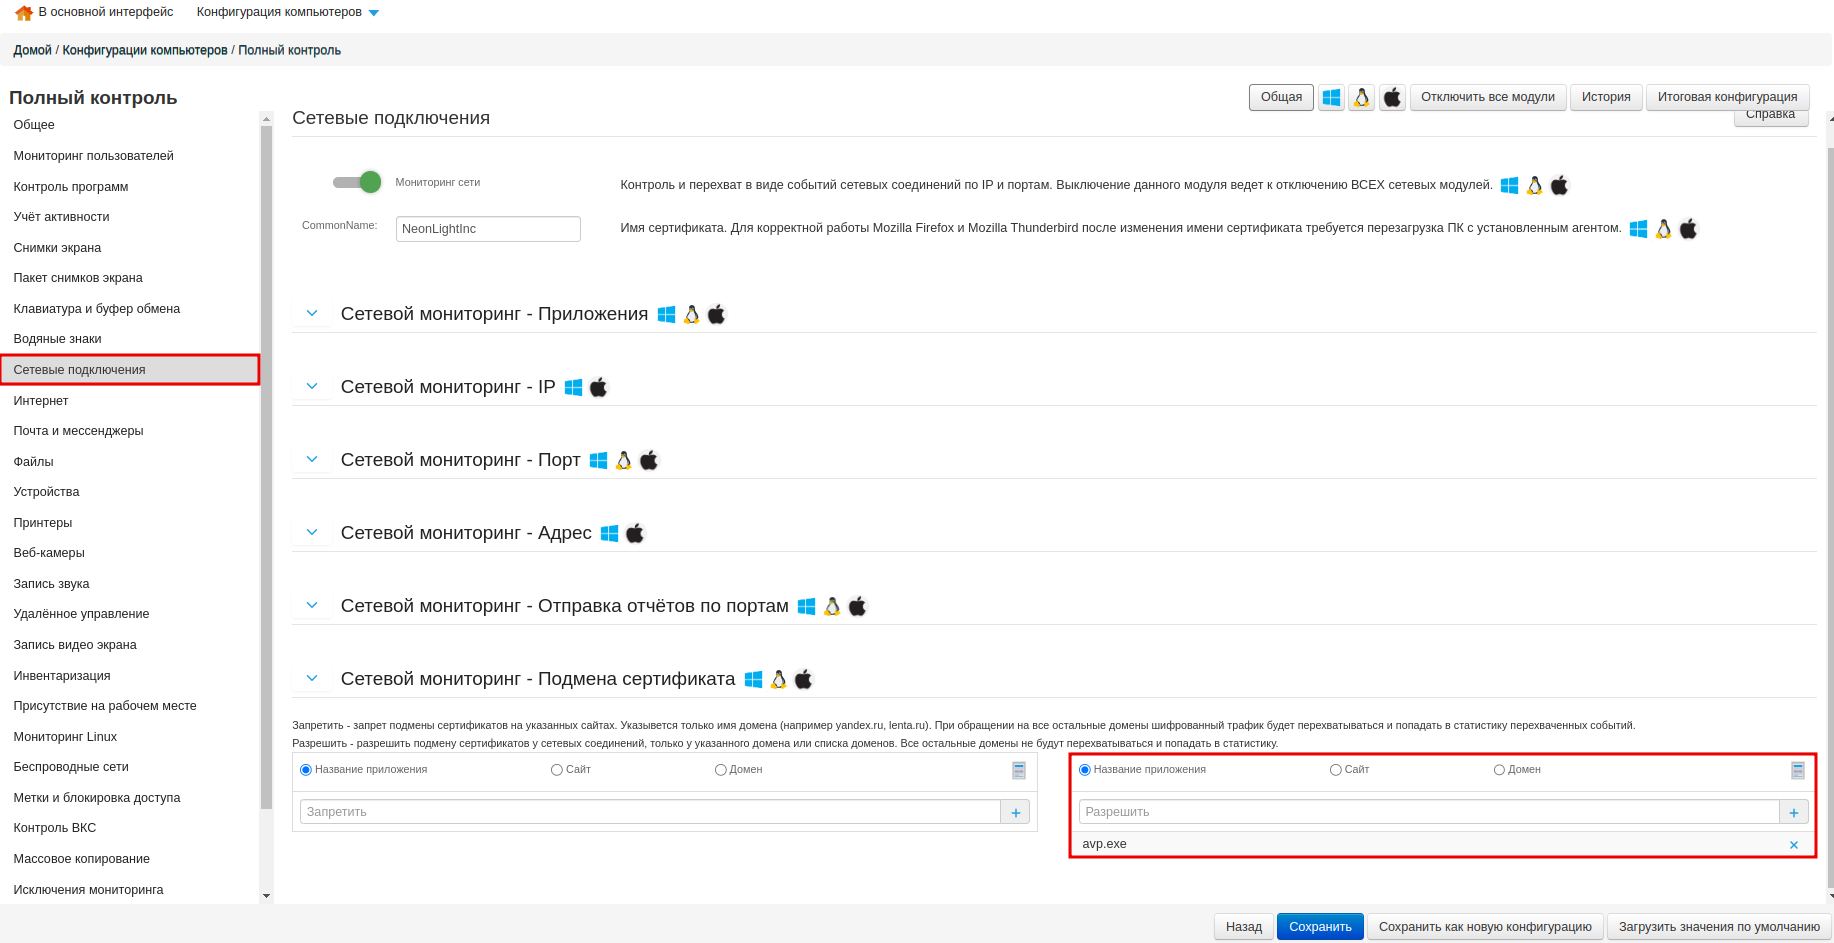Expand "Сетевой мониторинг - Приложения" section

pos(311,313)
